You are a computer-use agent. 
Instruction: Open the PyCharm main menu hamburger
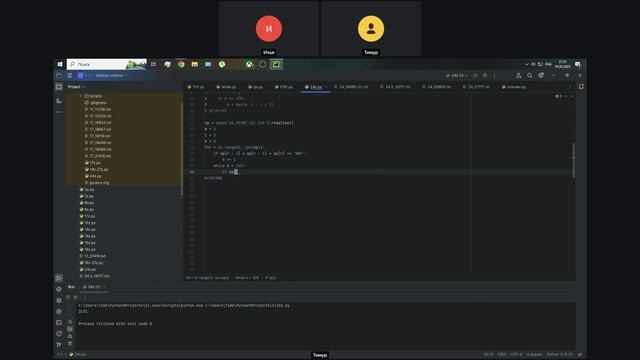(70, 76)
